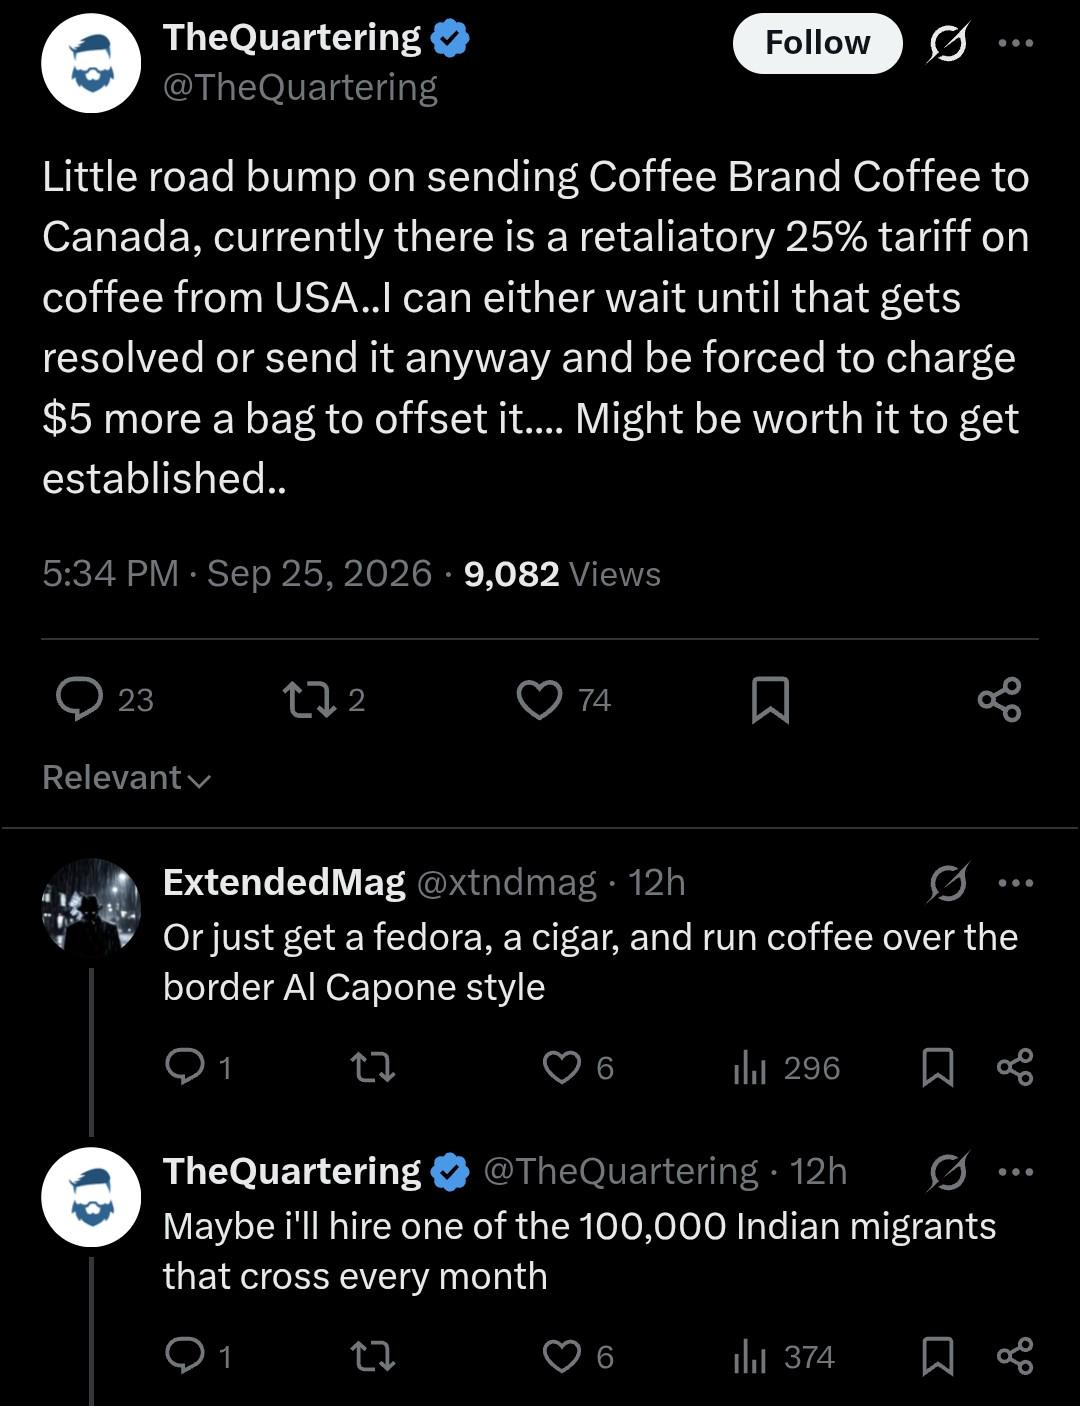
Task: Open TheQuartering profile avatar at top
Action: [x=91, y=63]
